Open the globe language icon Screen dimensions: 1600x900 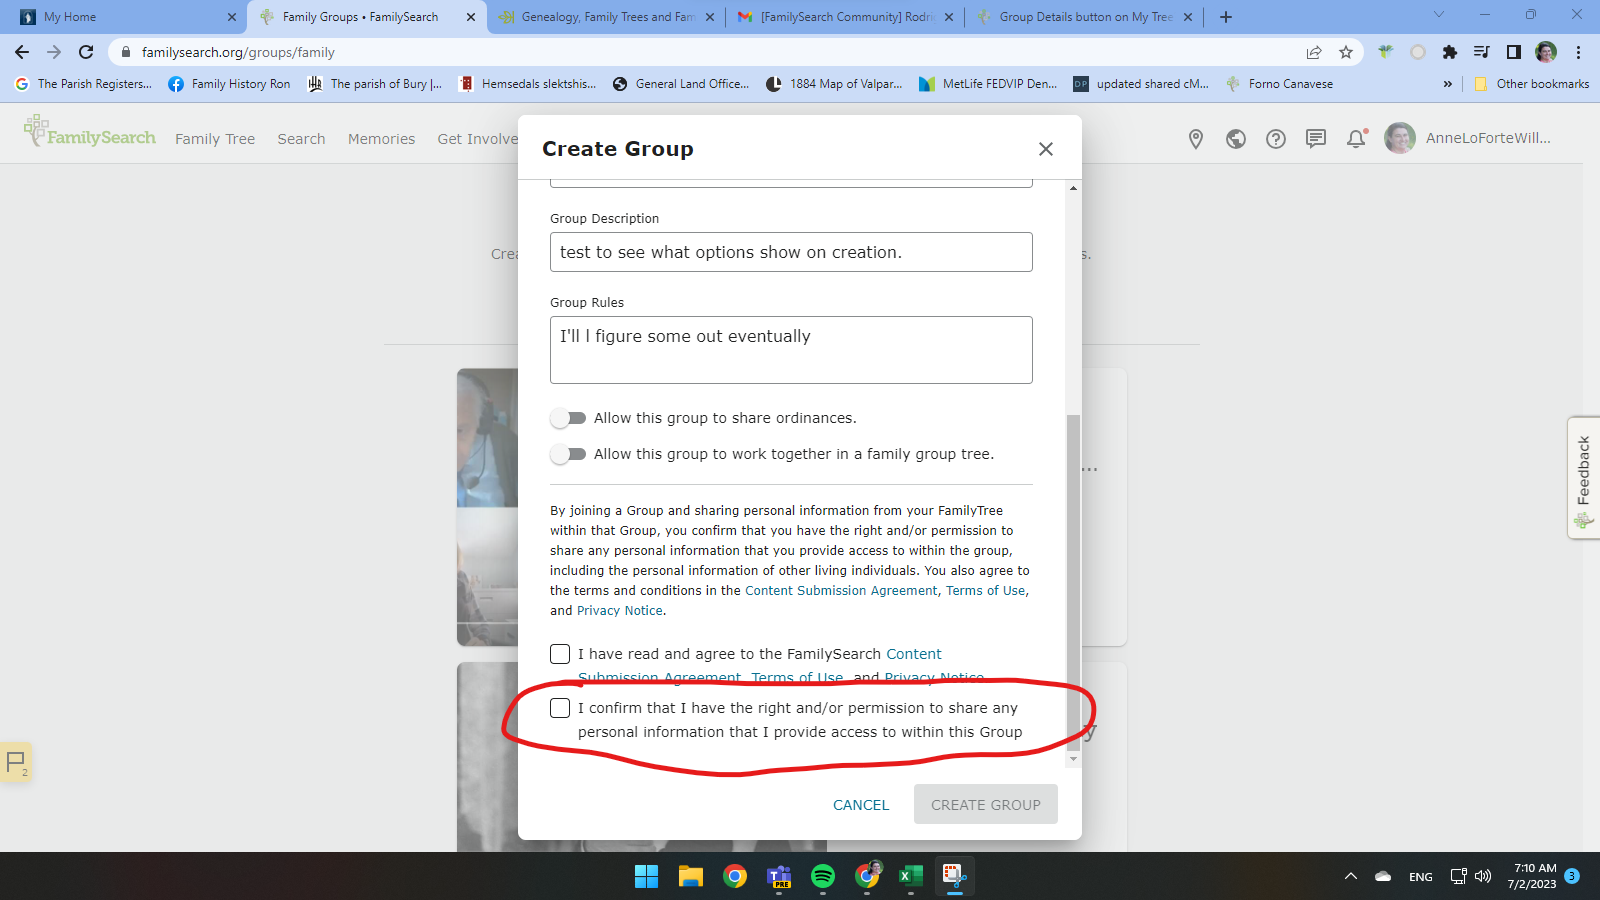click(1236, 139)
